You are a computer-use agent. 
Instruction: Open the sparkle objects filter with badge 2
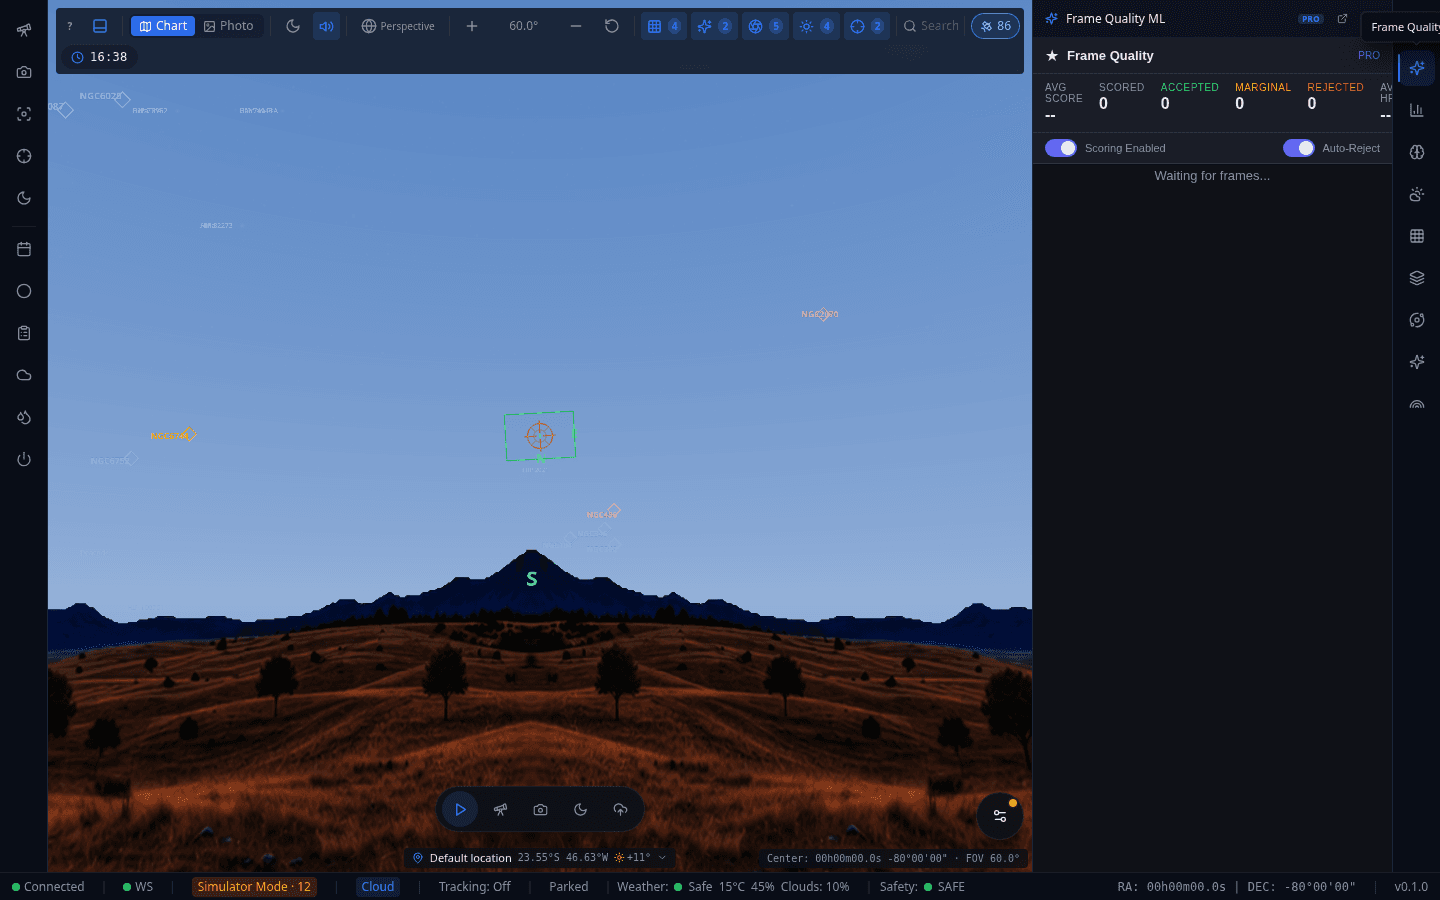(714, 26)
